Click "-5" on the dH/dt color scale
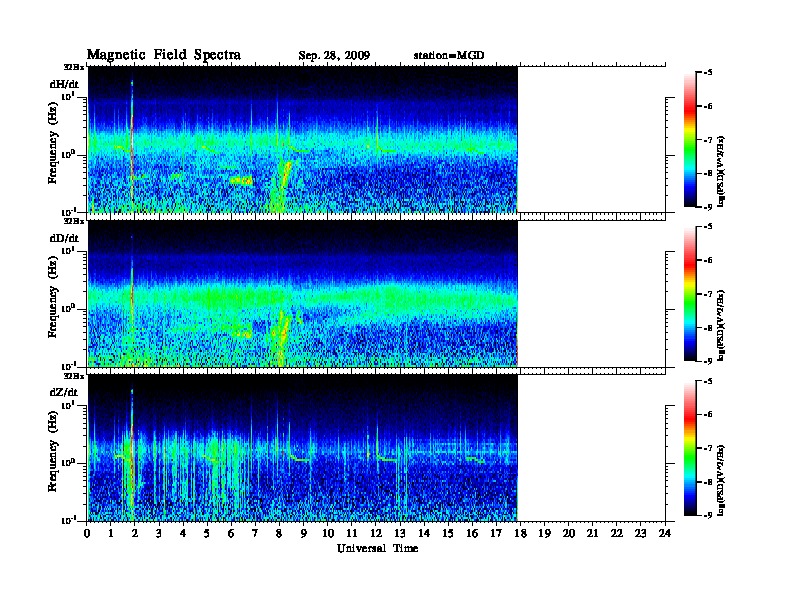 (708, 73)
